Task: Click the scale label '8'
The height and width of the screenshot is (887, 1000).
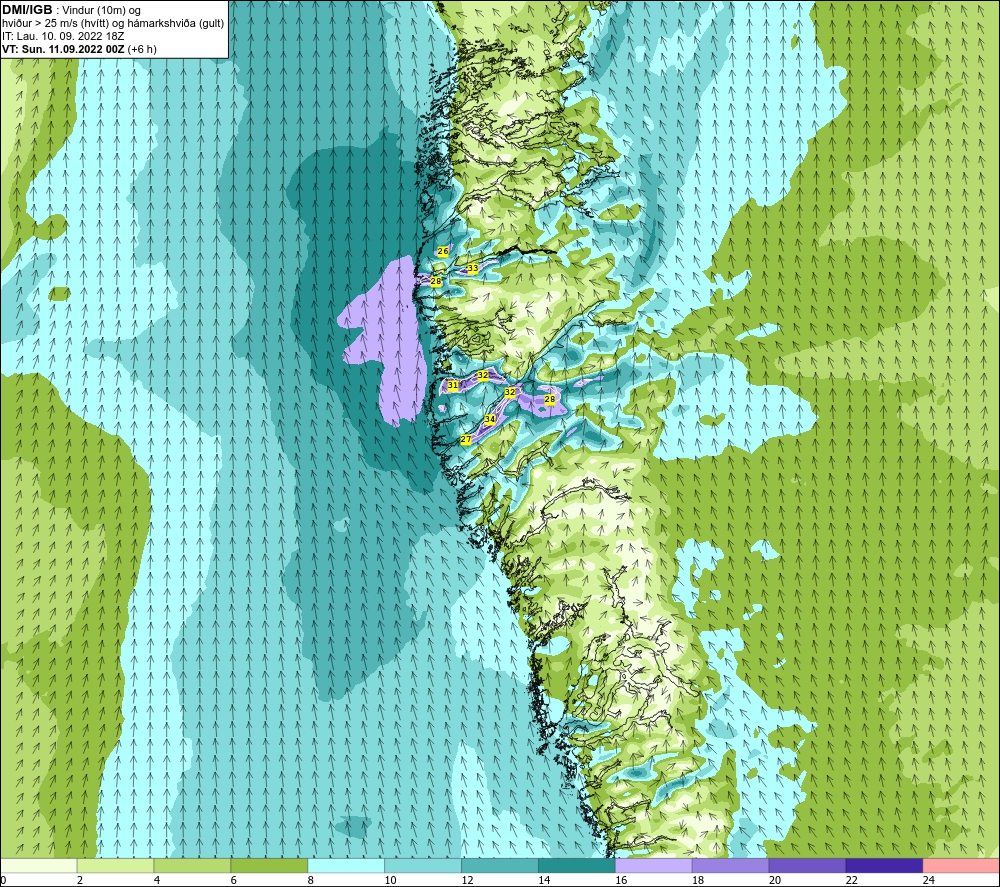Action: (x=311, y=880)
